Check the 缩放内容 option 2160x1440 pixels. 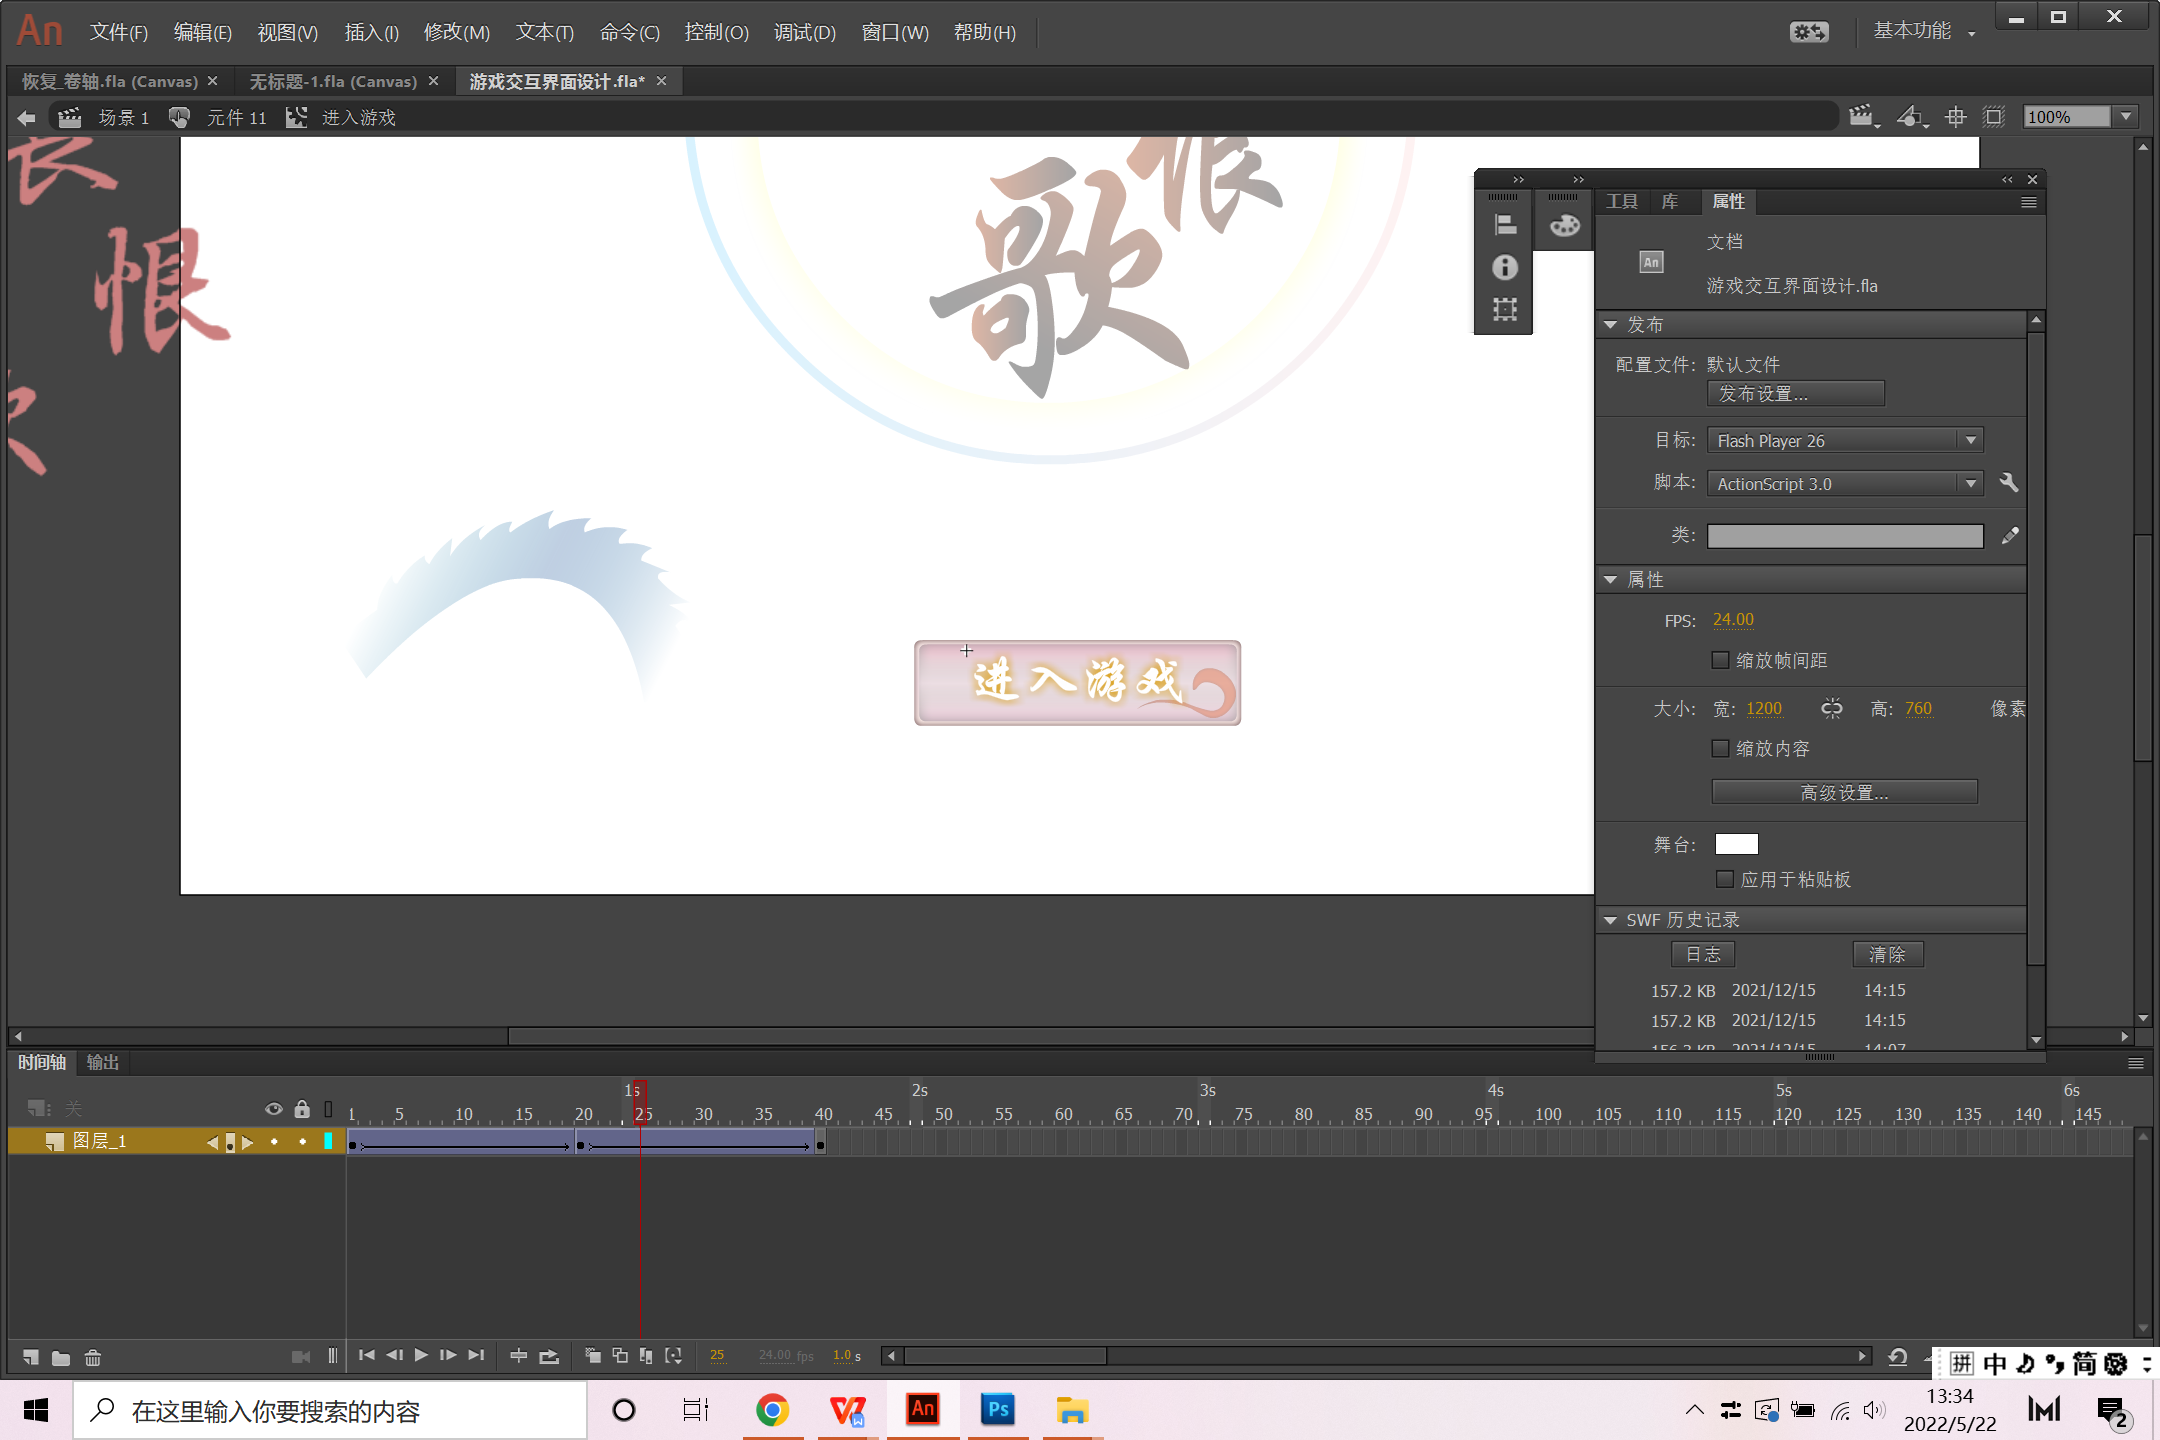(1720, 748)
